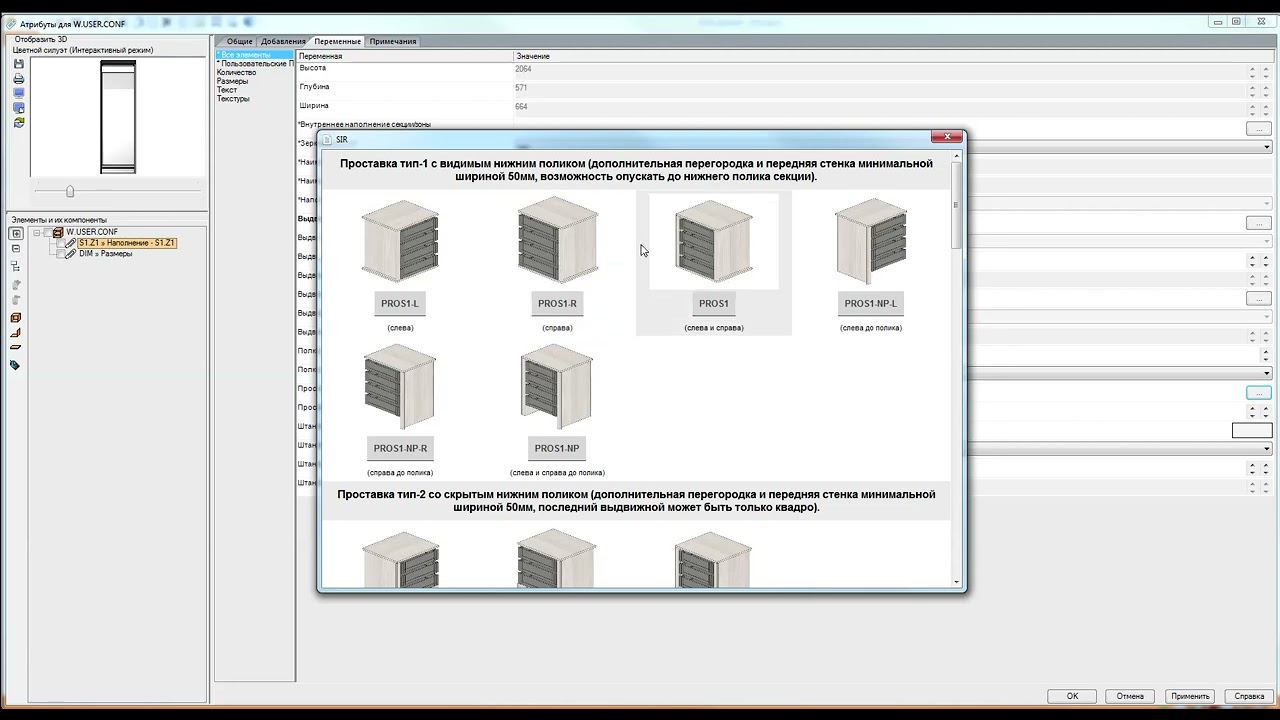Click the browse button on the Внутреннее наполнение row

[x=1258, y=128]
